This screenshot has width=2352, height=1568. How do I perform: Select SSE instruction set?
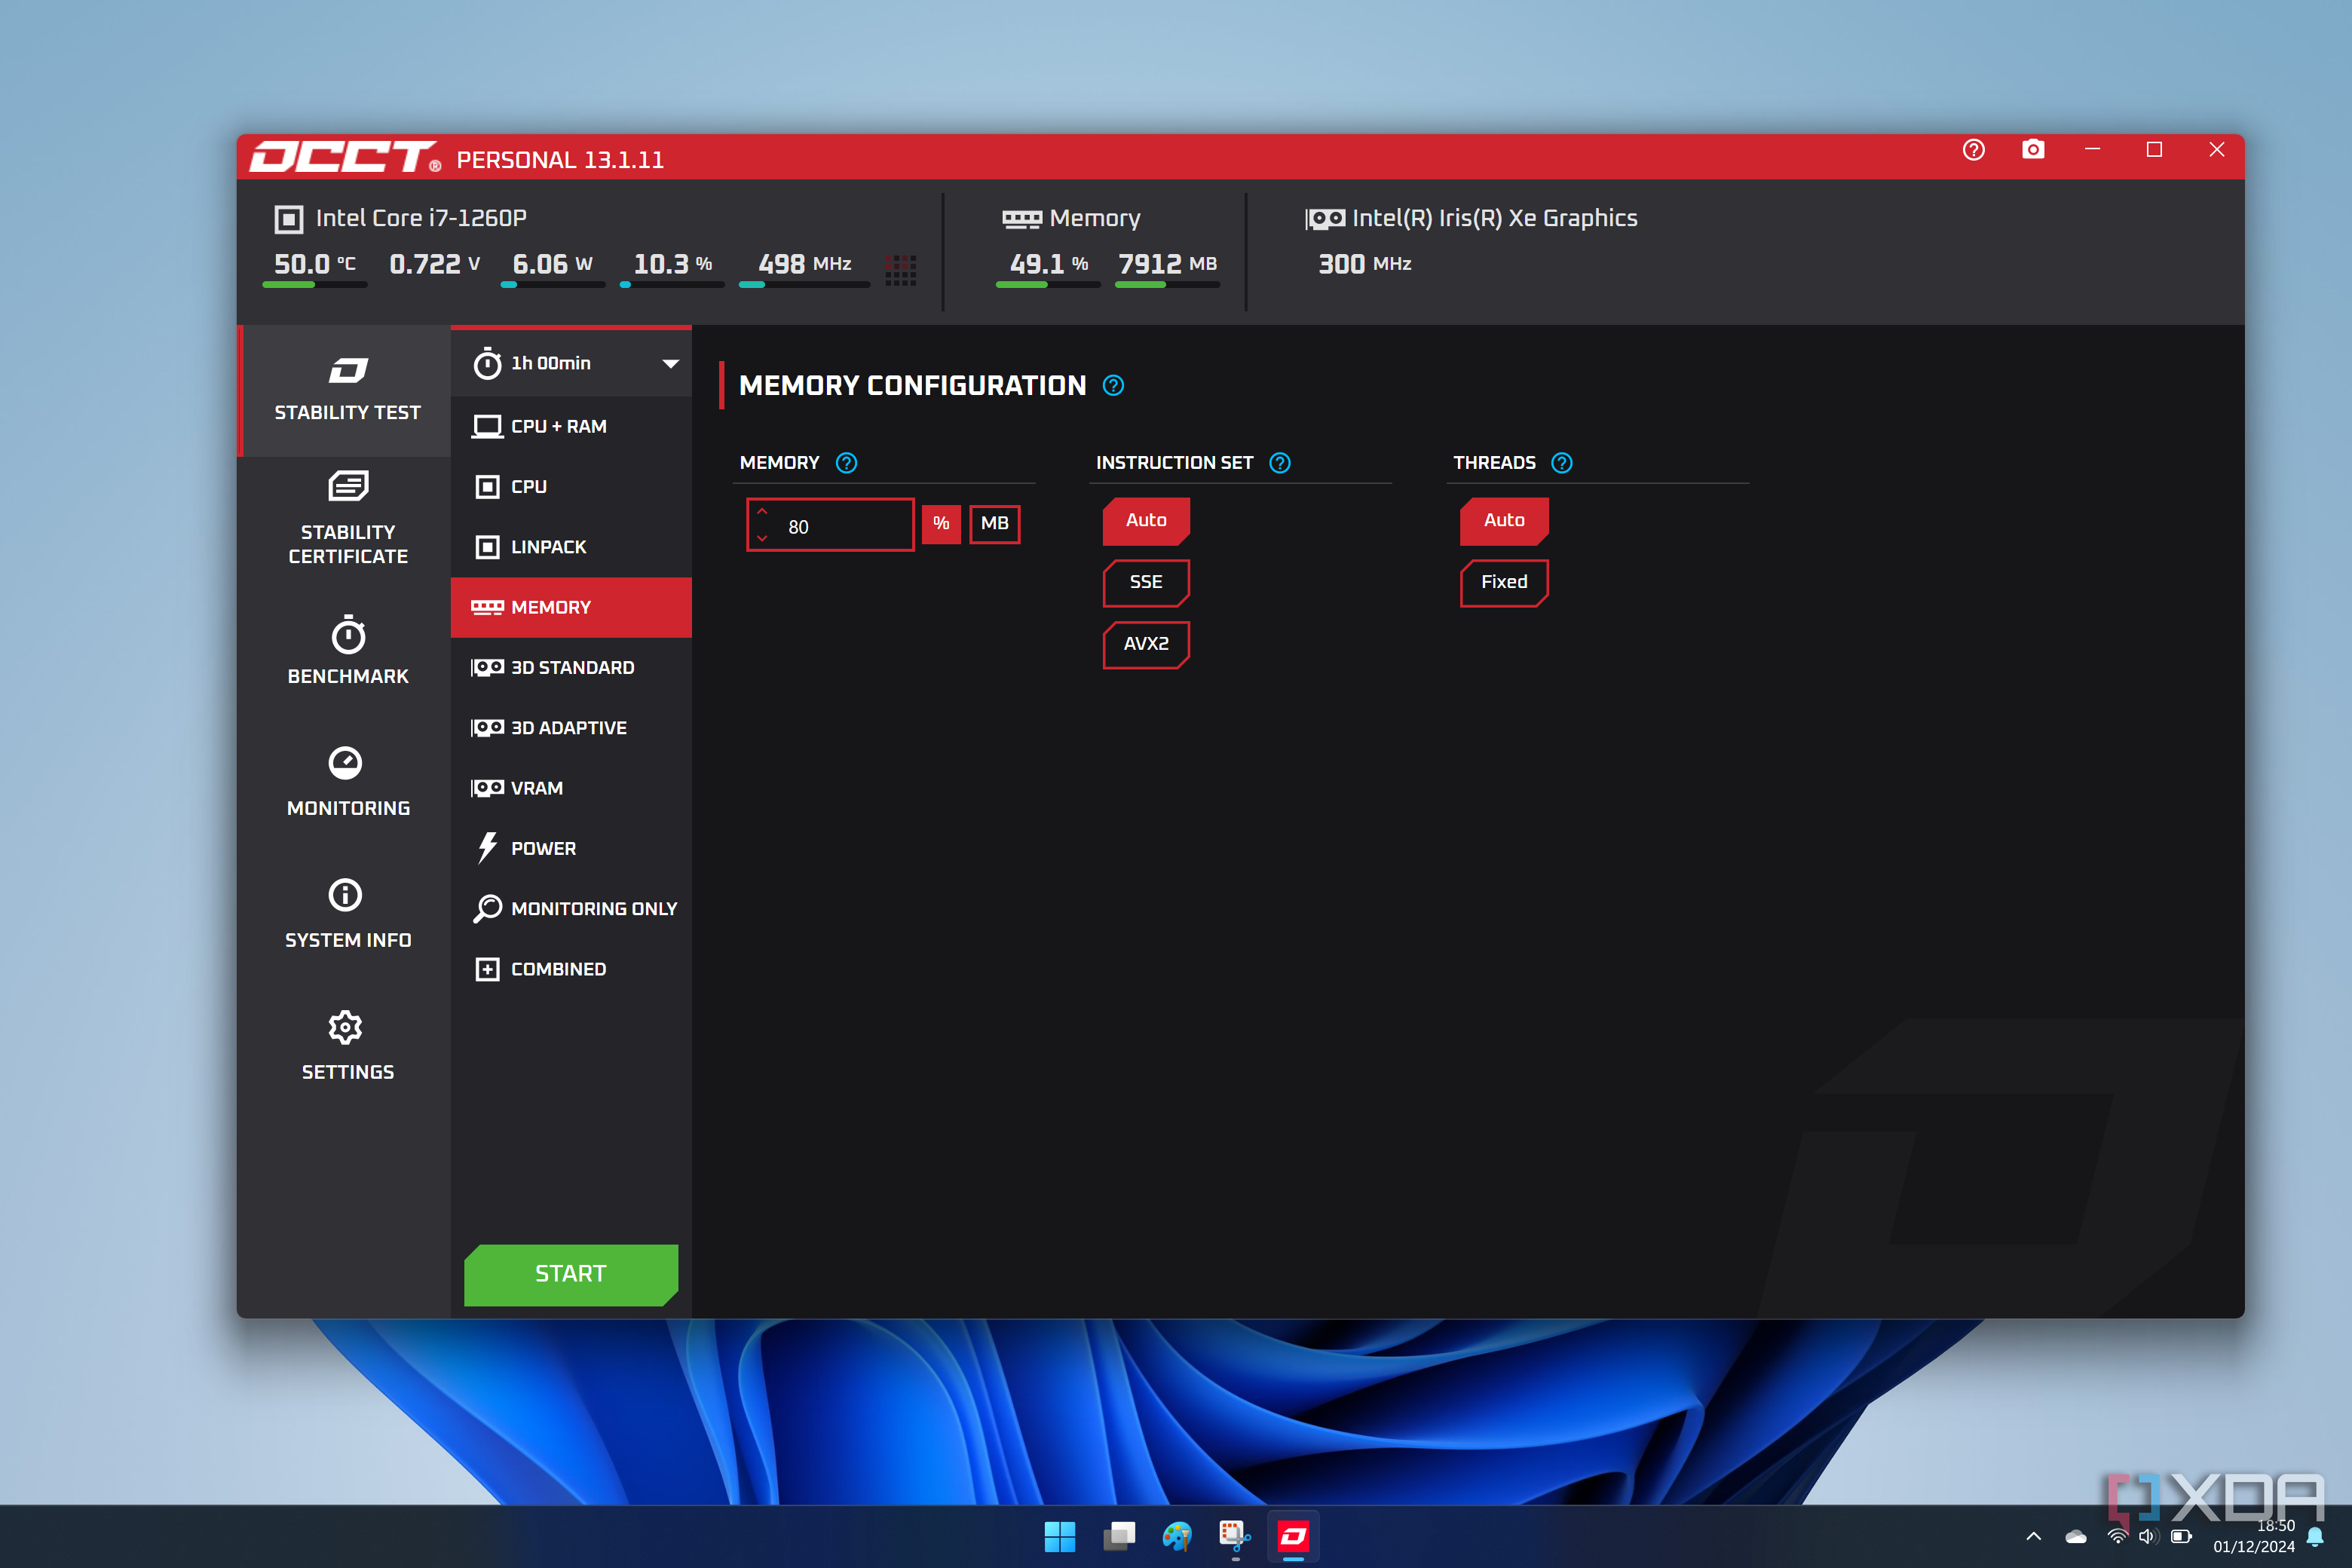[1145, 582]
